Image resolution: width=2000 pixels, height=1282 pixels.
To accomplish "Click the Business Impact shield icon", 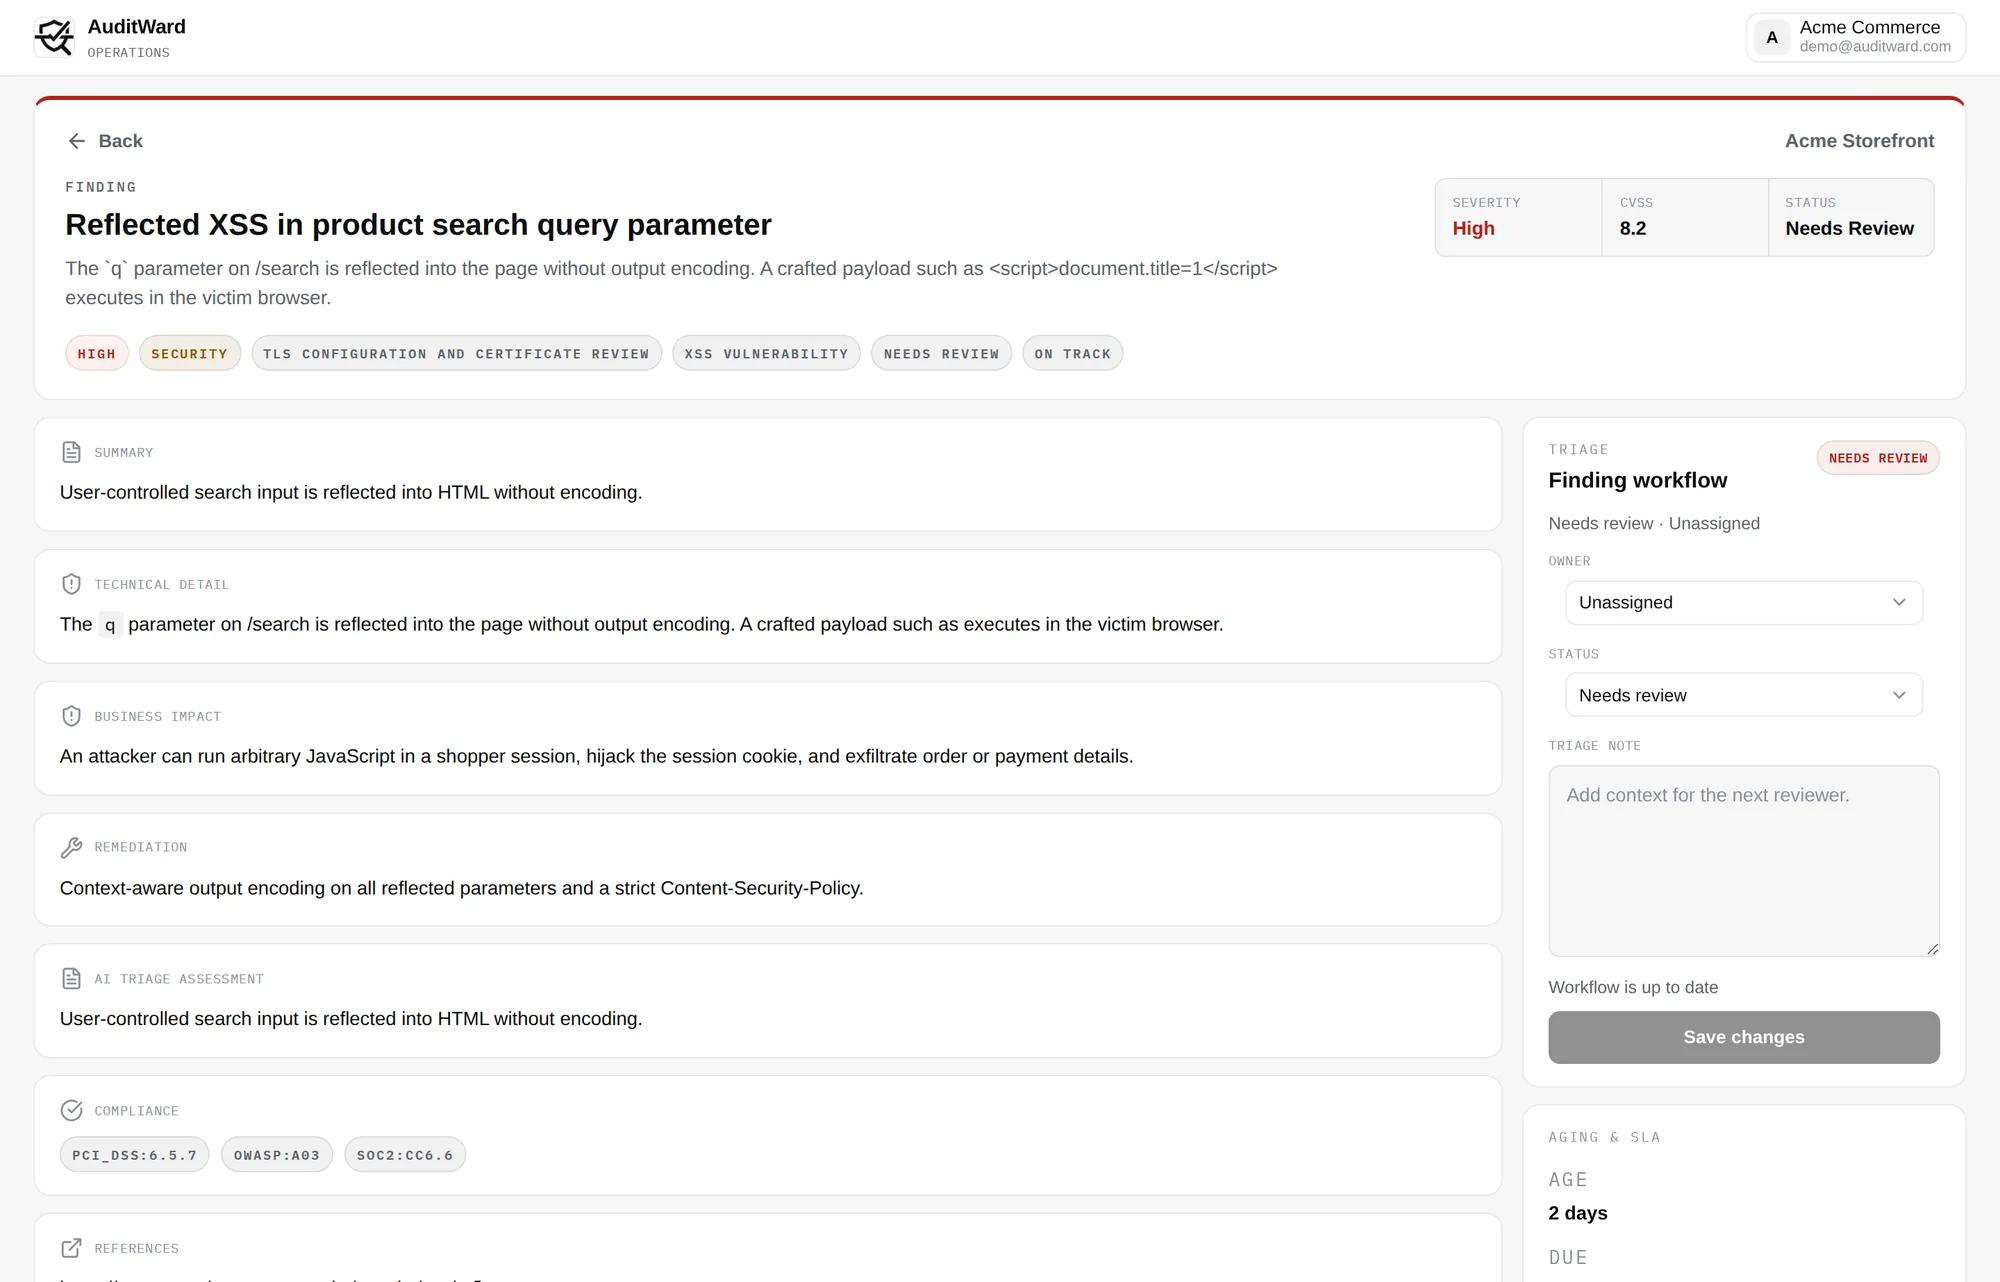I will coord(71,716).
